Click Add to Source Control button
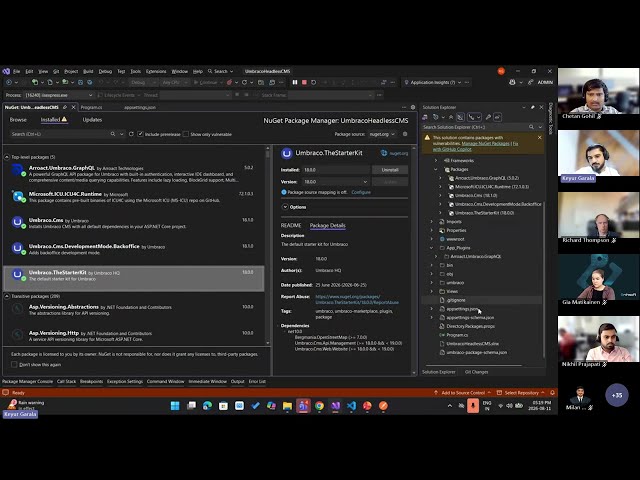Viewport: 640px width, 480px height. tap(462, 393)
